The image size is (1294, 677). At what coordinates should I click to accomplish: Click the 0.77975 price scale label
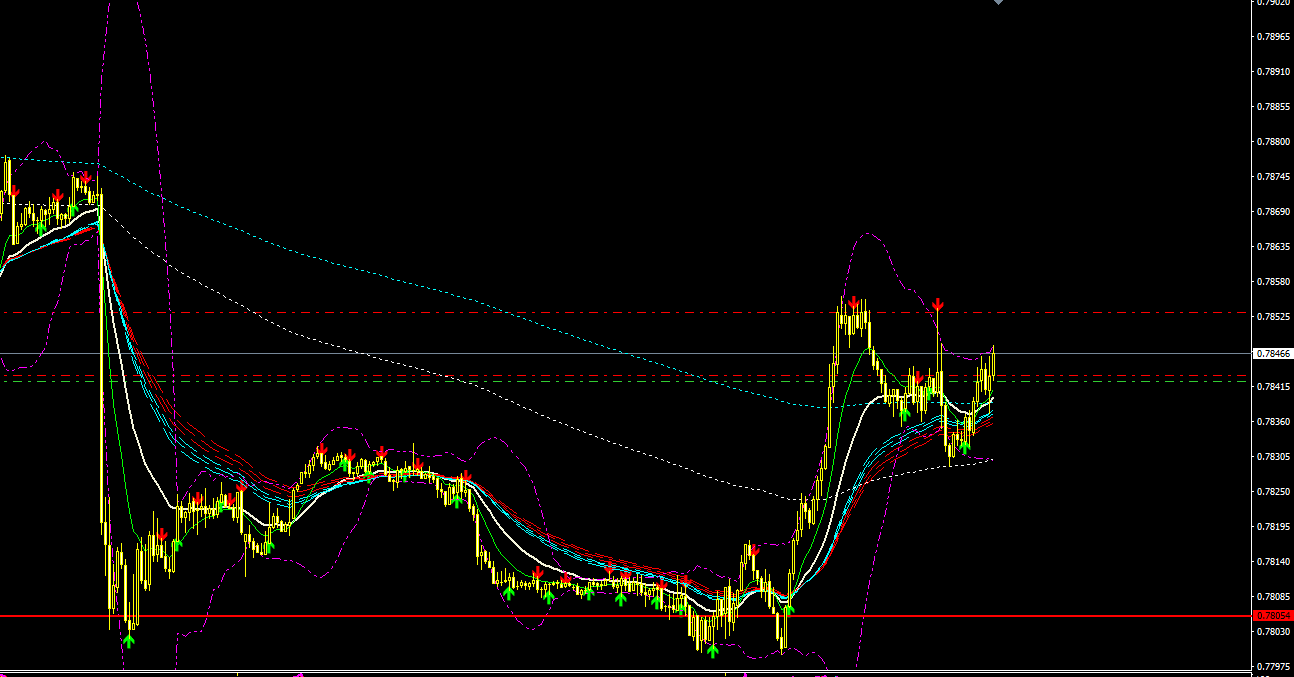1273,667
